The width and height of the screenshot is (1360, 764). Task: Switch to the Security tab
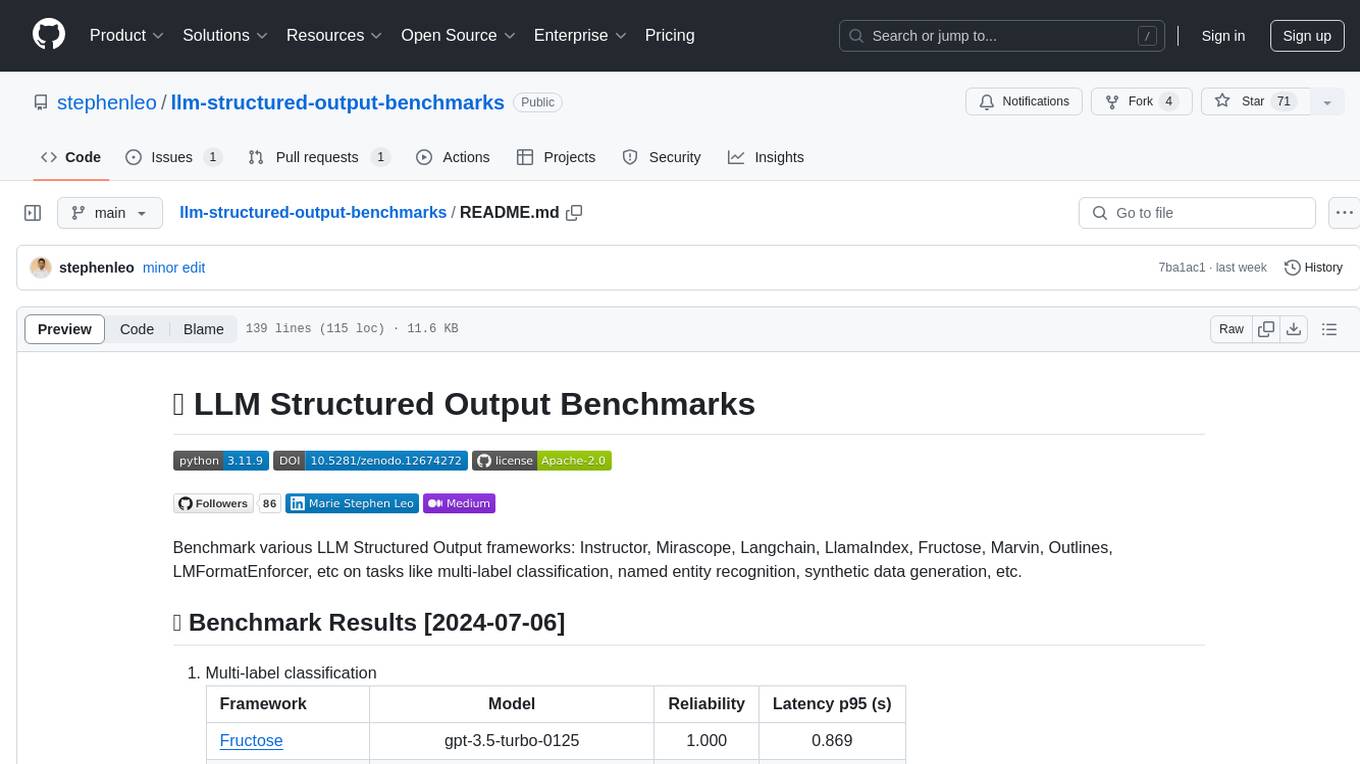[661, 157]
